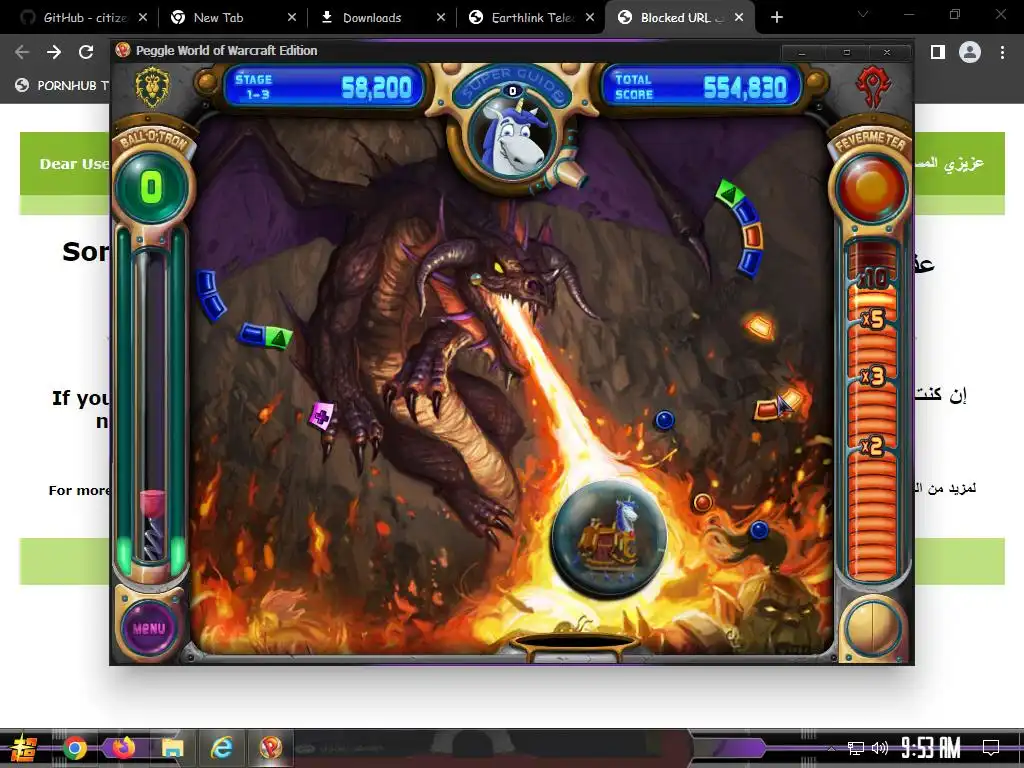Click the Stage 1-3 score panel
Viewport: 1024px width, 768px height.
click(323, 86)
